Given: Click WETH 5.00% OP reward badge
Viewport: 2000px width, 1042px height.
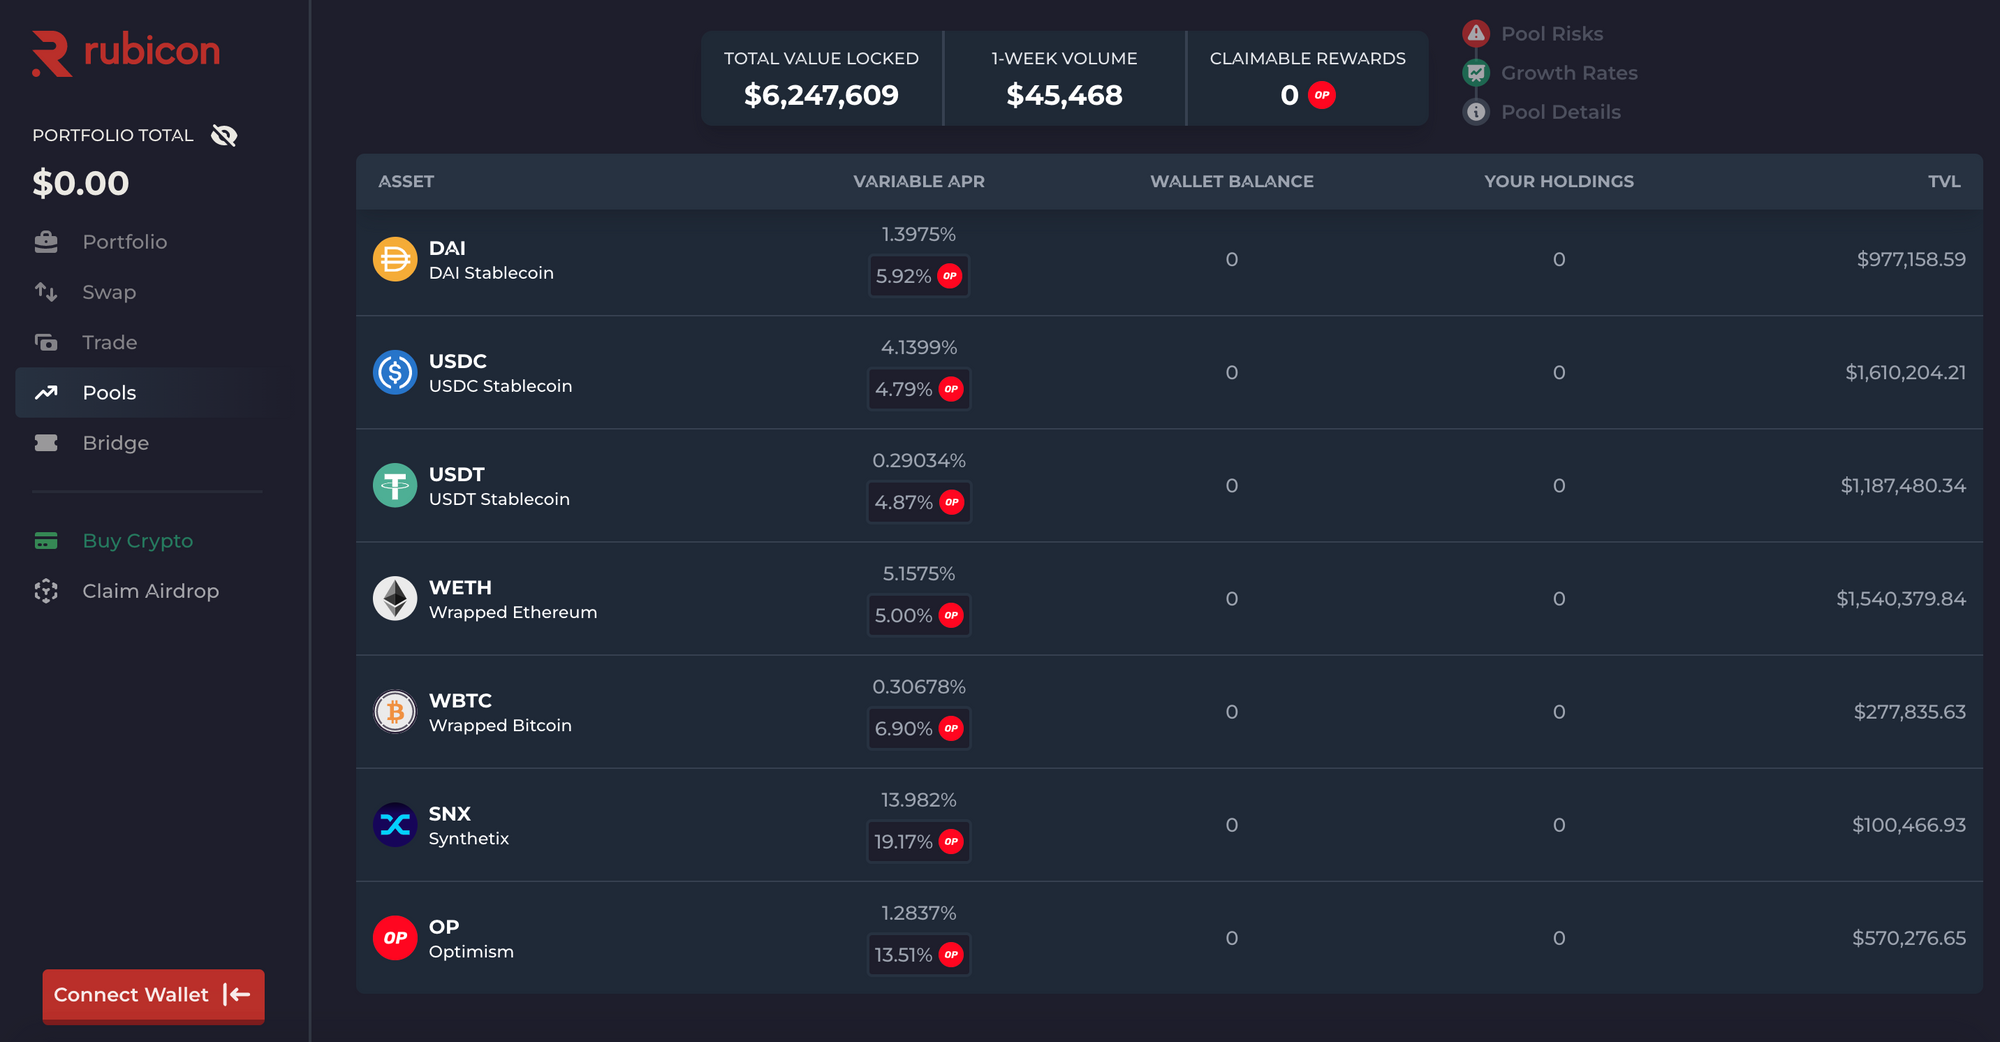Looking at the screenshot, I should [919, 615].
